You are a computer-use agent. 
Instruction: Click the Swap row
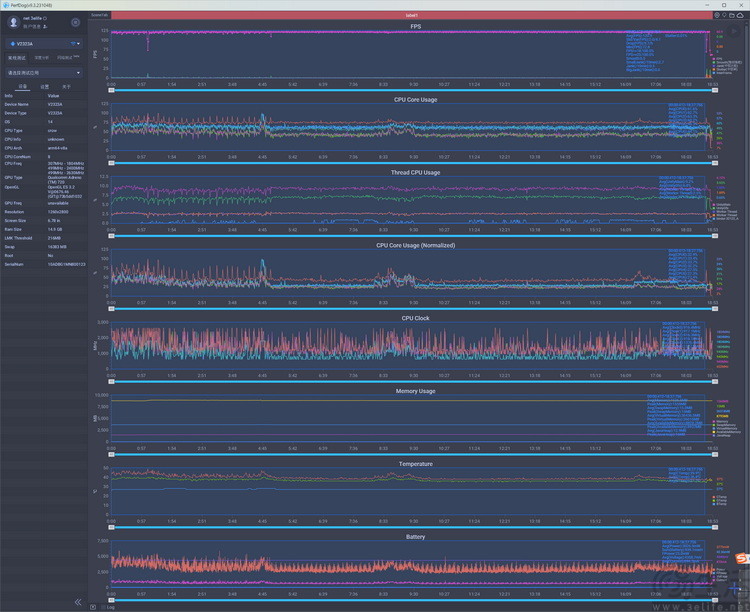click(x=44, y=247)
